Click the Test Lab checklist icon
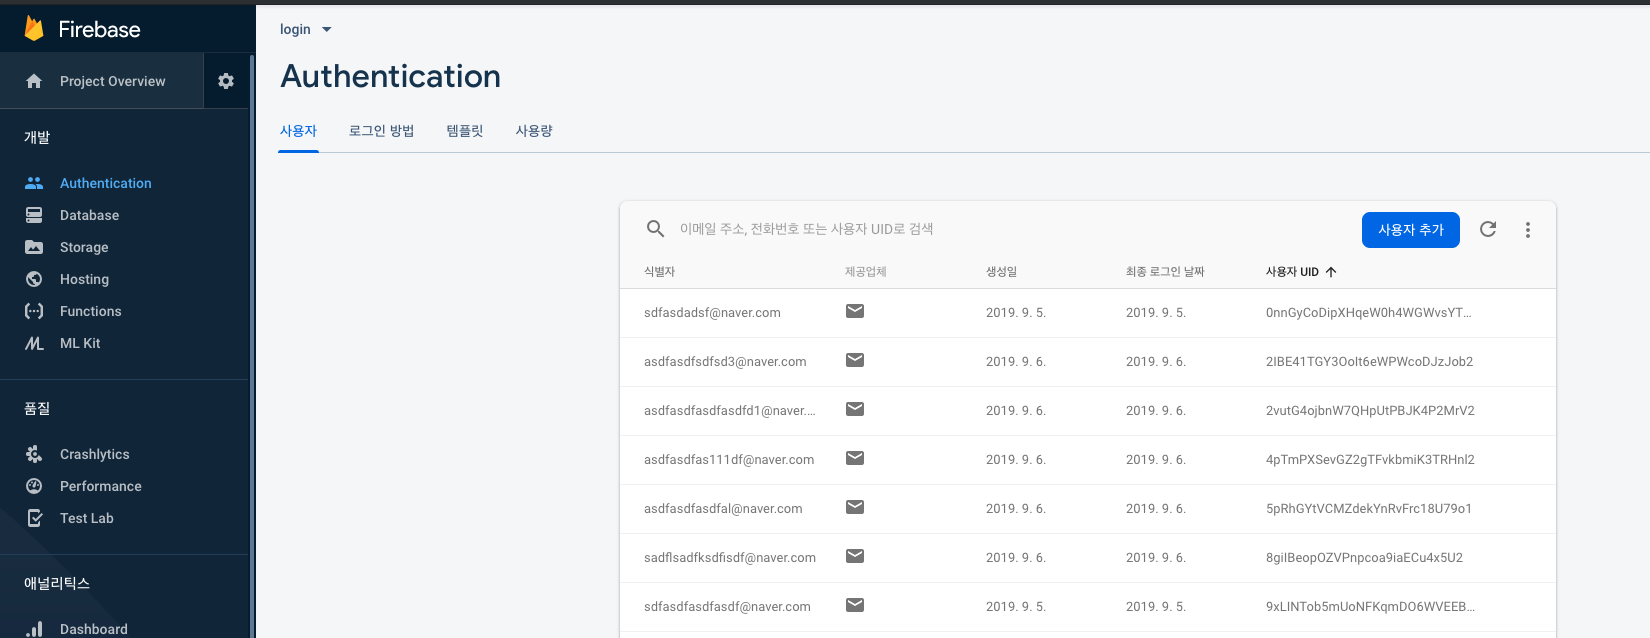The height and width of the screenshot is (638, 1650). 34,518
